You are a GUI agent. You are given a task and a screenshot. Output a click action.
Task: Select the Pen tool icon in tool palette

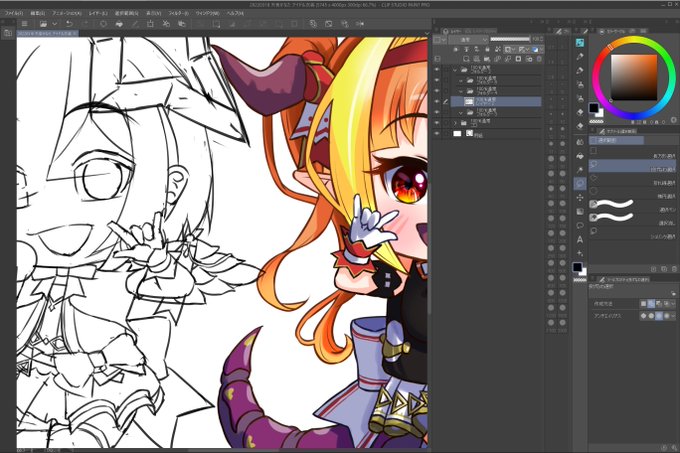(580, 56)
